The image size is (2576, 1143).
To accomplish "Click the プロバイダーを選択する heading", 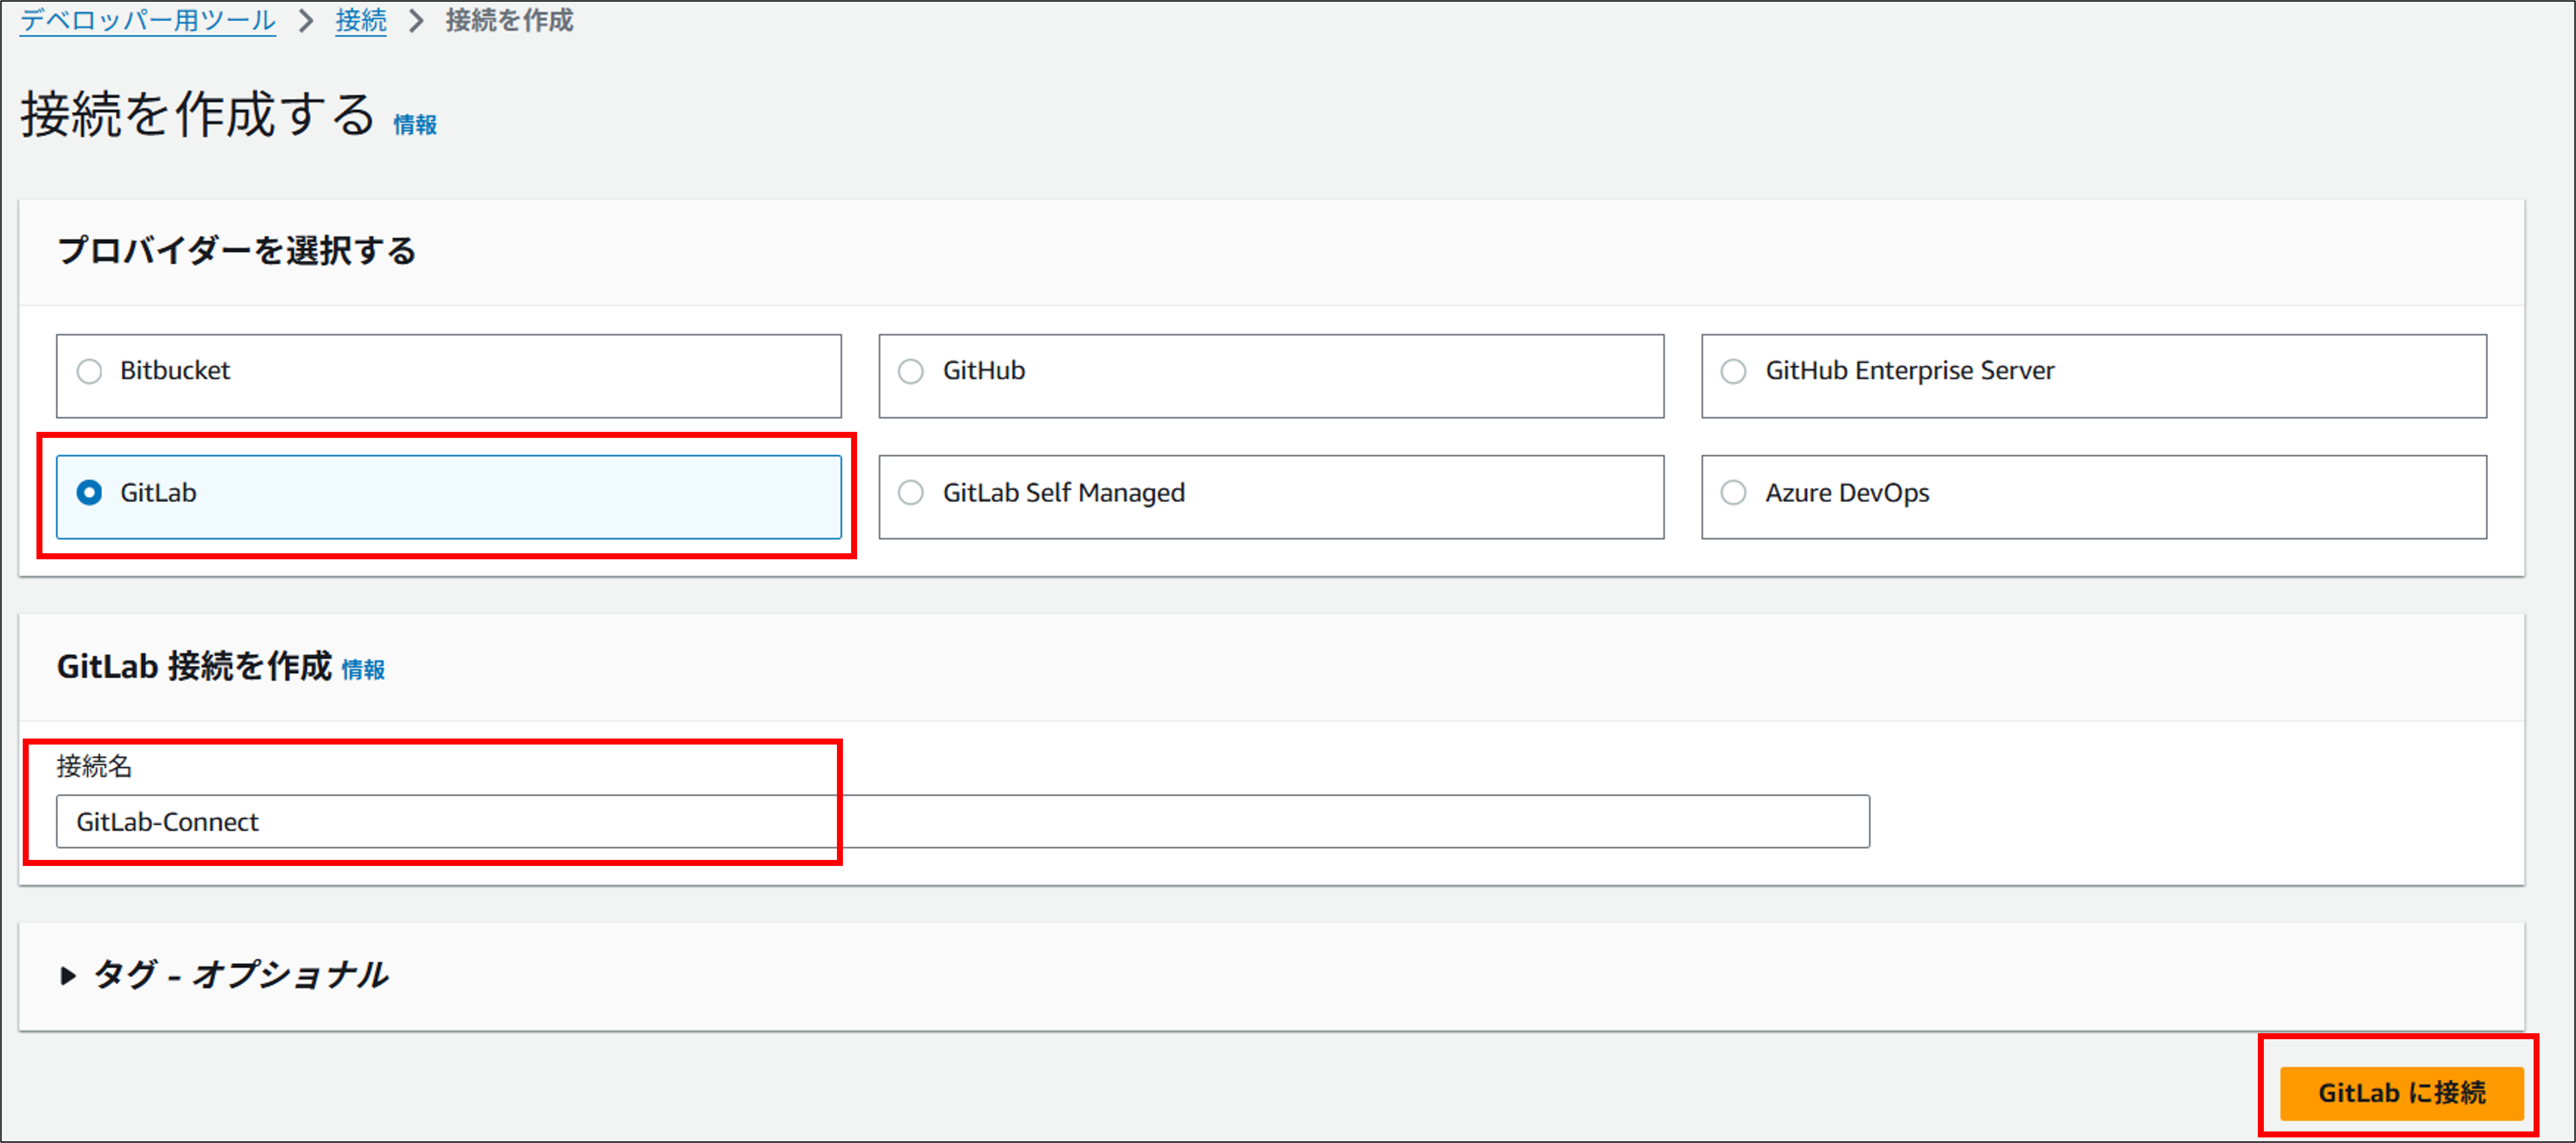I will (237, 250).
